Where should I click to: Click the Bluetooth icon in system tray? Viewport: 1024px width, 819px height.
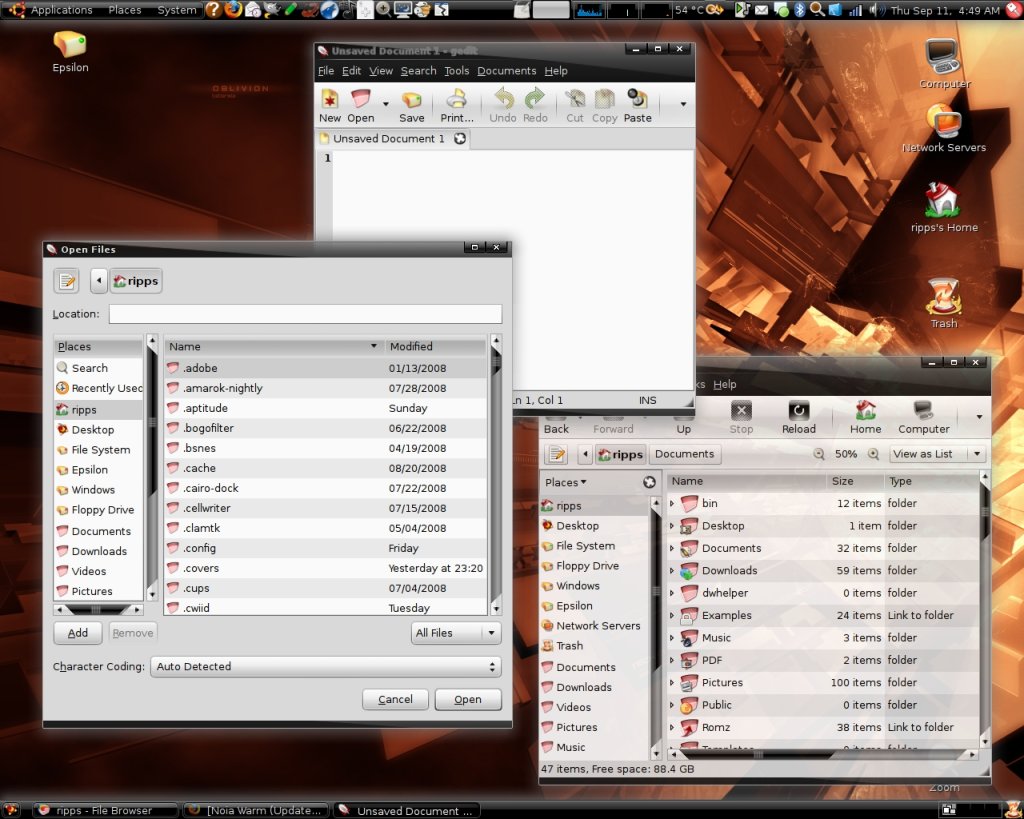[799, 10]
